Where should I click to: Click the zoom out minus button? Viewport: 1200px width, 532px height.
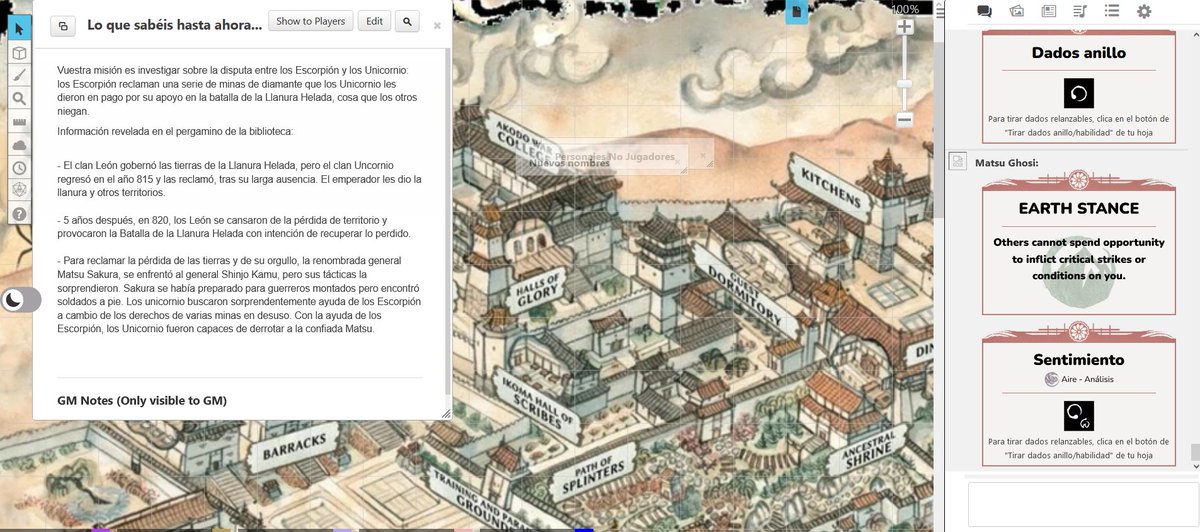(x=905, y=119)
